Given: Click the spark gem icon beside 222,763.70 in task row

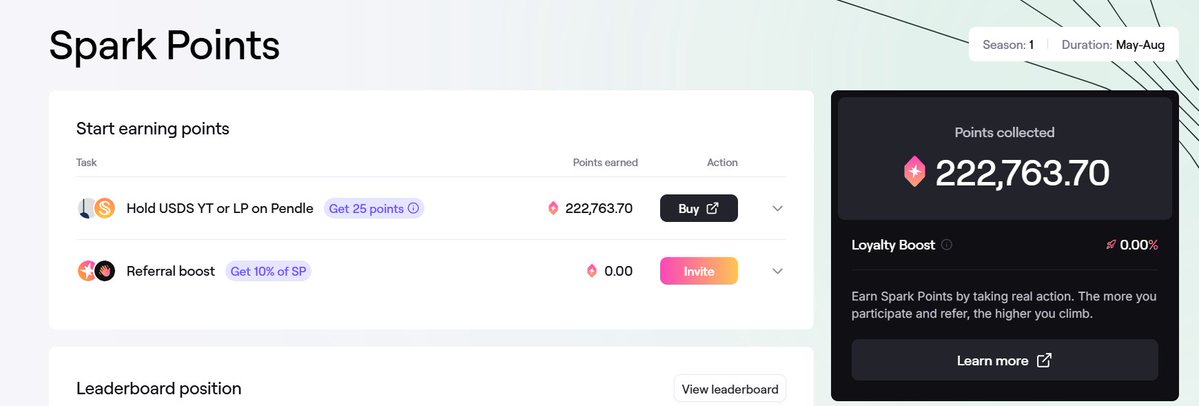Looking at the screenshot, I should pos(554,208).
